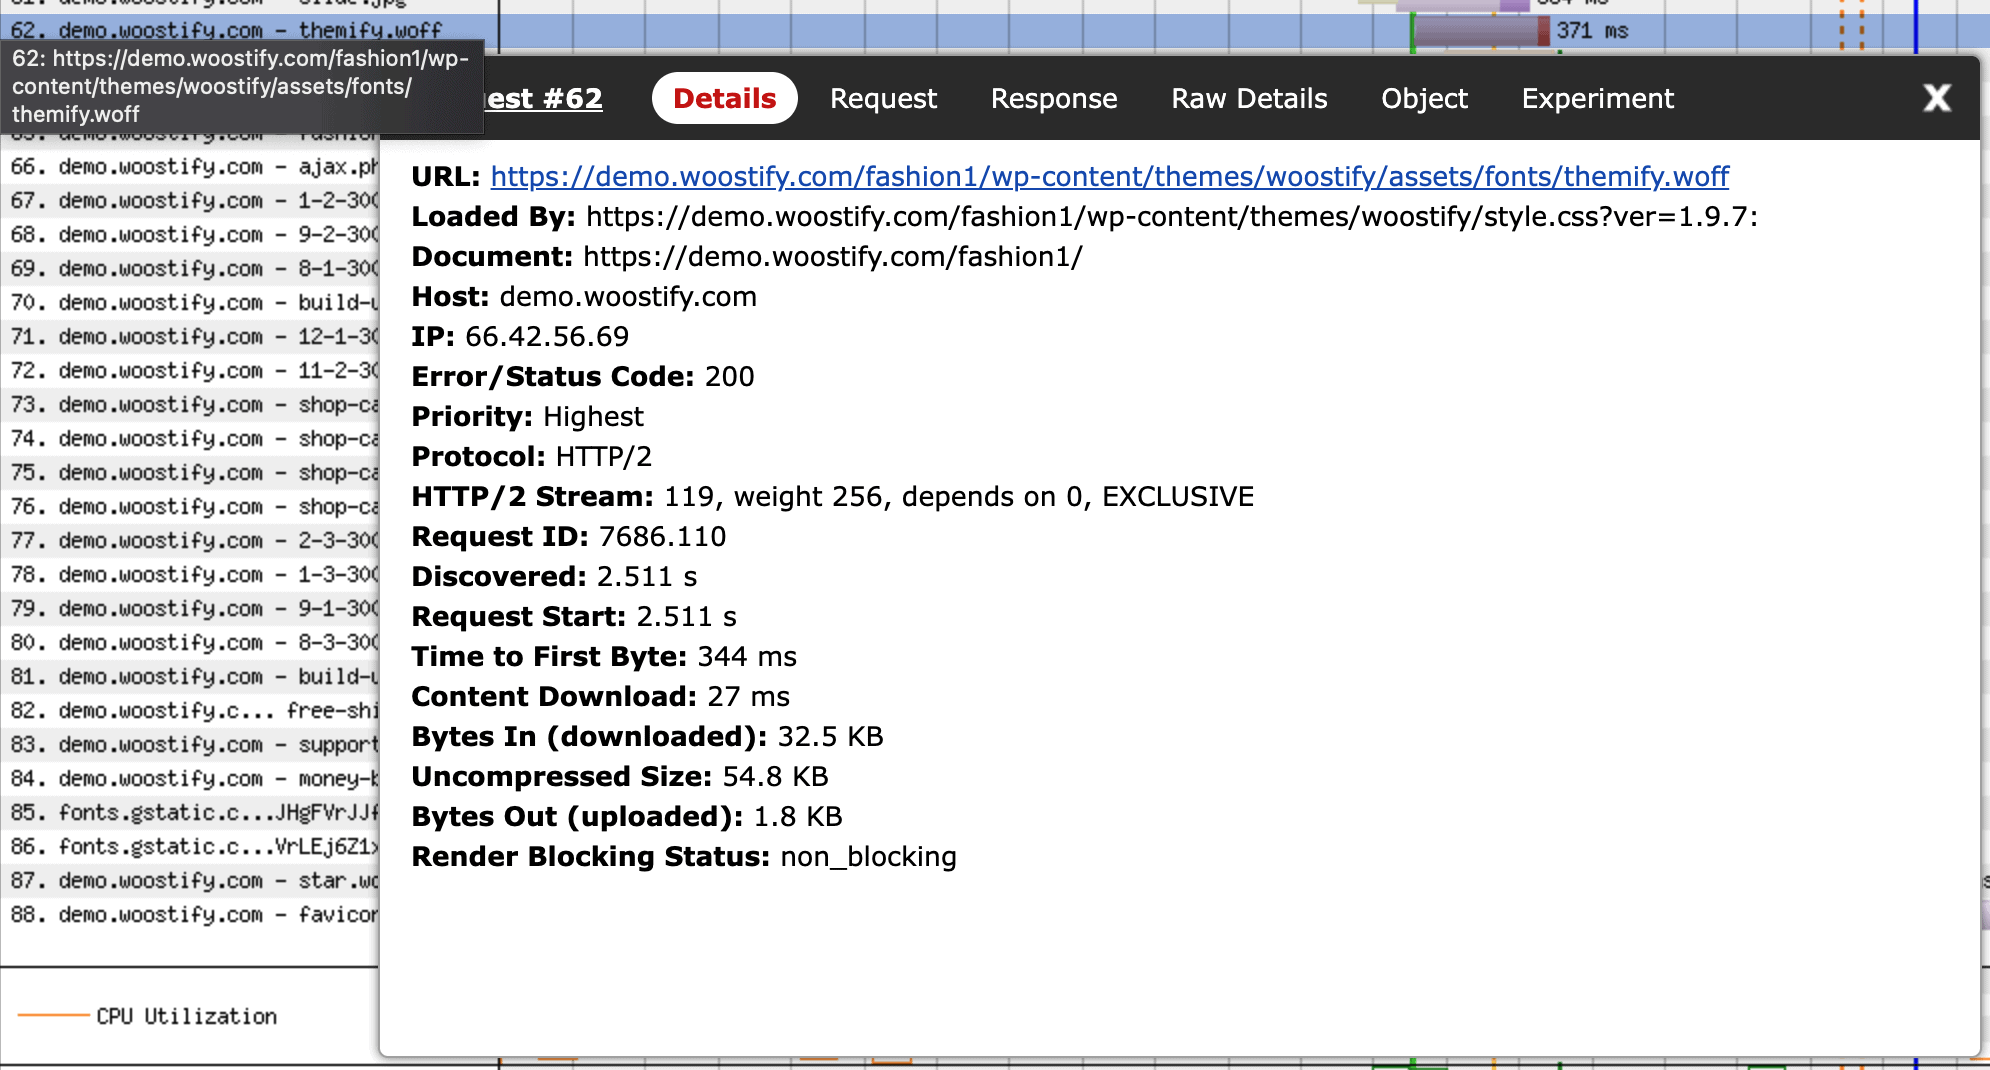Click the Discovered value 2.511 s
Image resolution: width=1990 pixels, height=1070 pixels.
pos(647,577)
